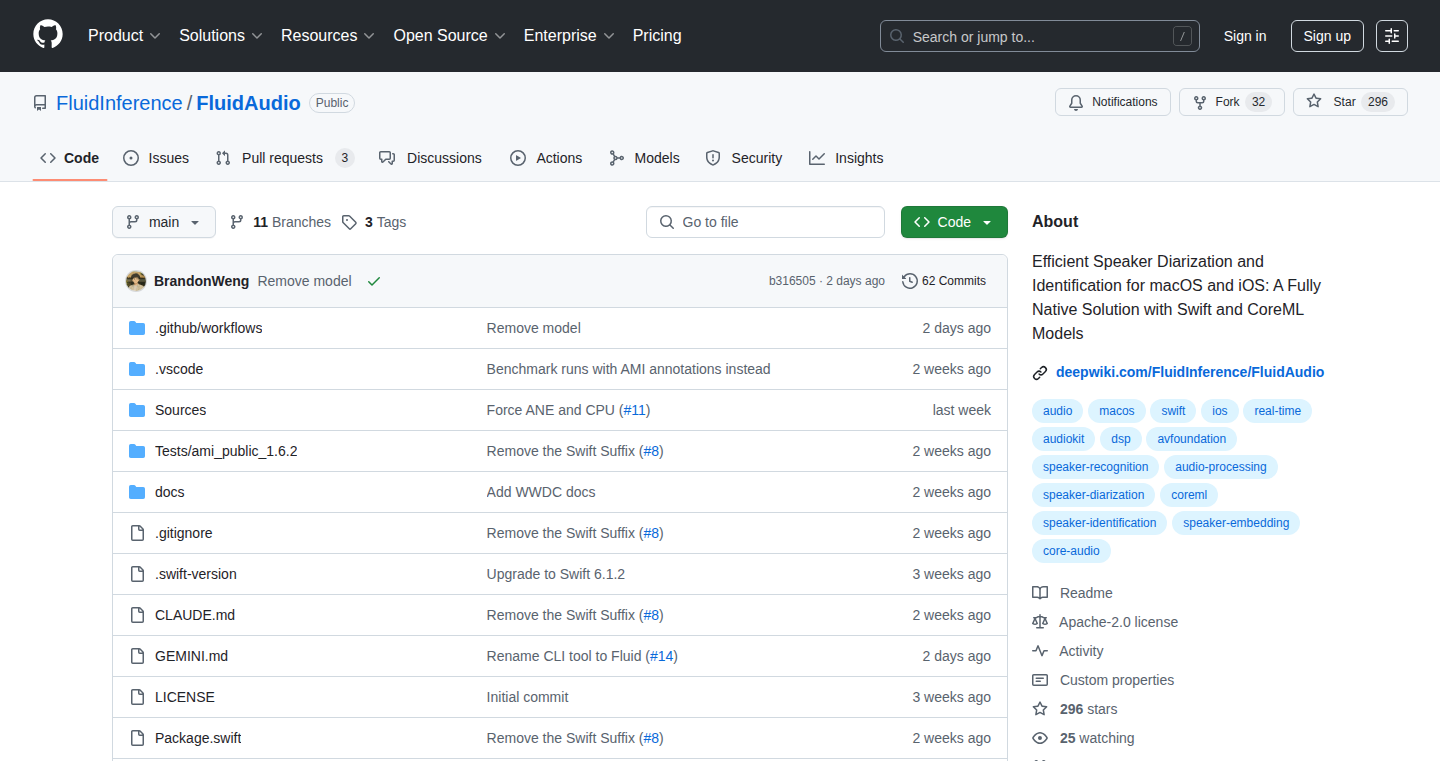Open the GEMINI.md file

(192, 656)
